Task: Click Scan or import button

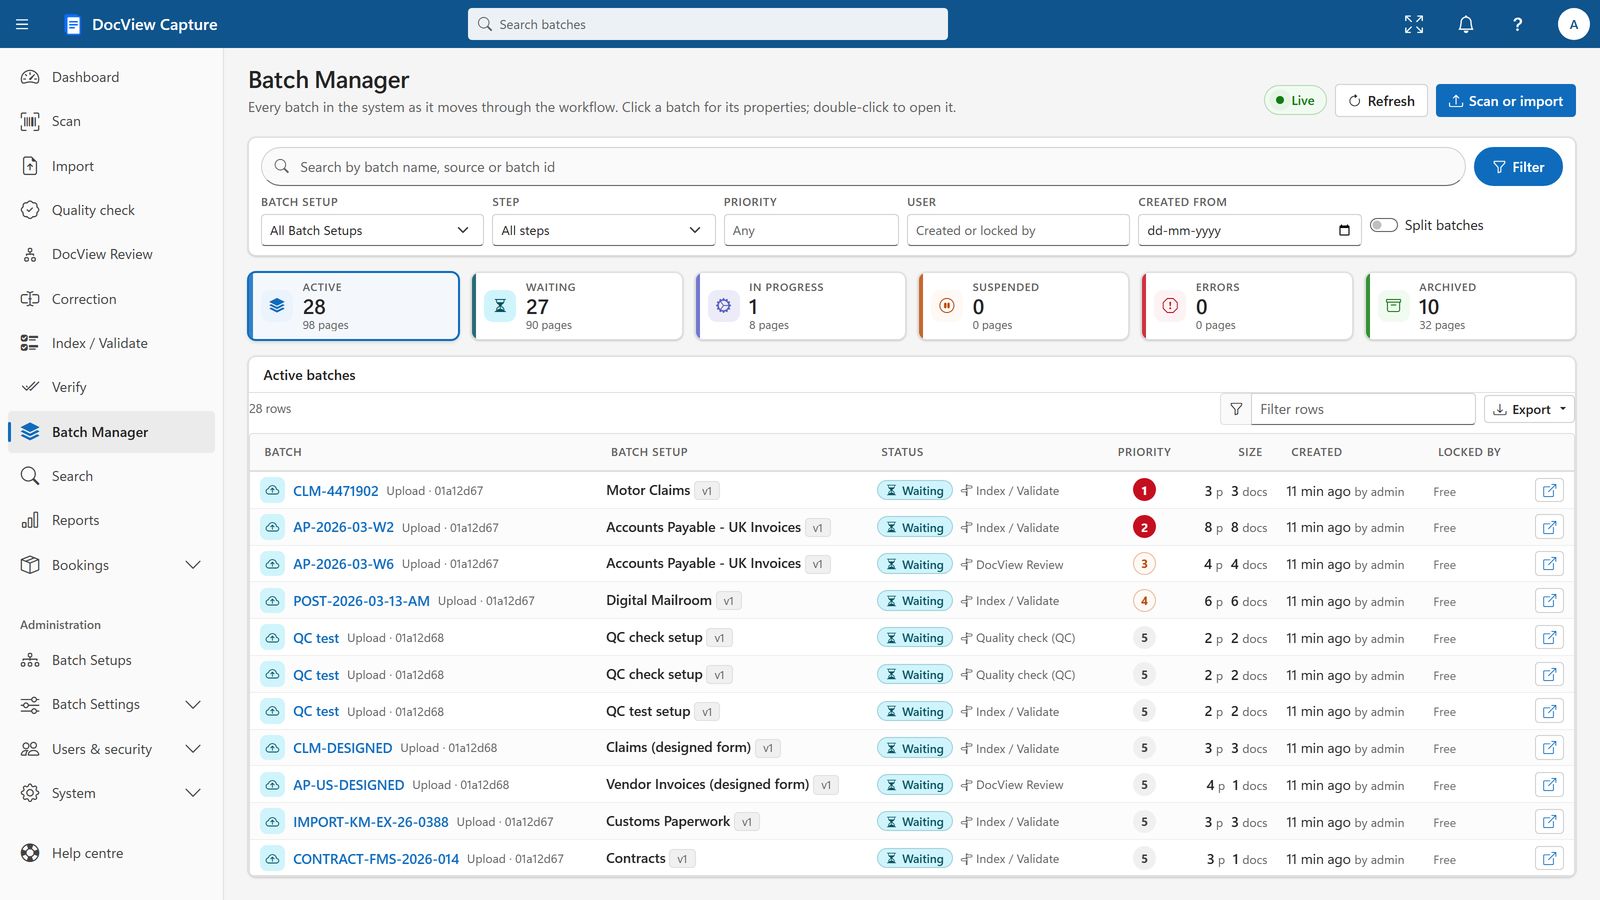Action: click(1506, 100)
